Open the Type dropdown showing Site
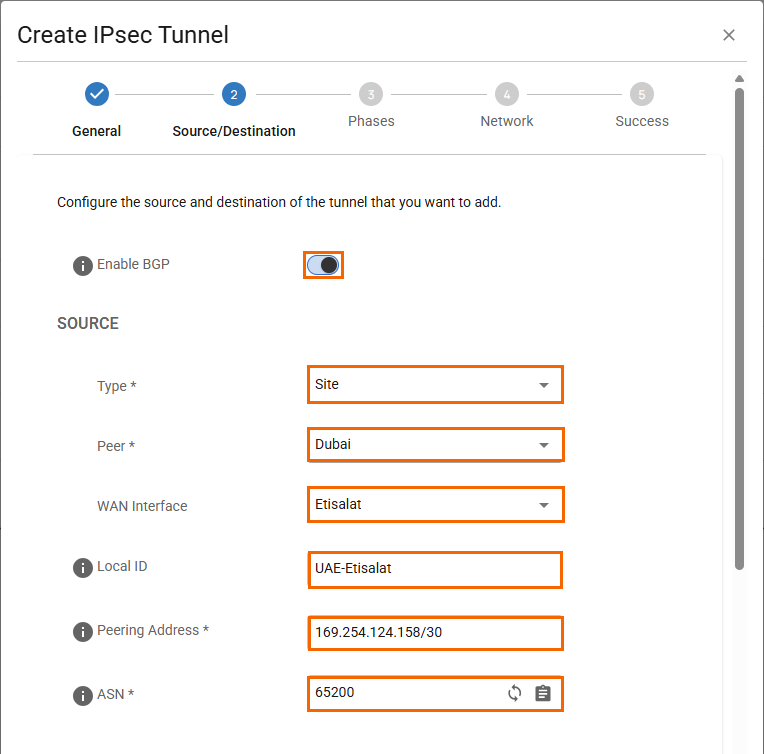 [x=434, y=384]
